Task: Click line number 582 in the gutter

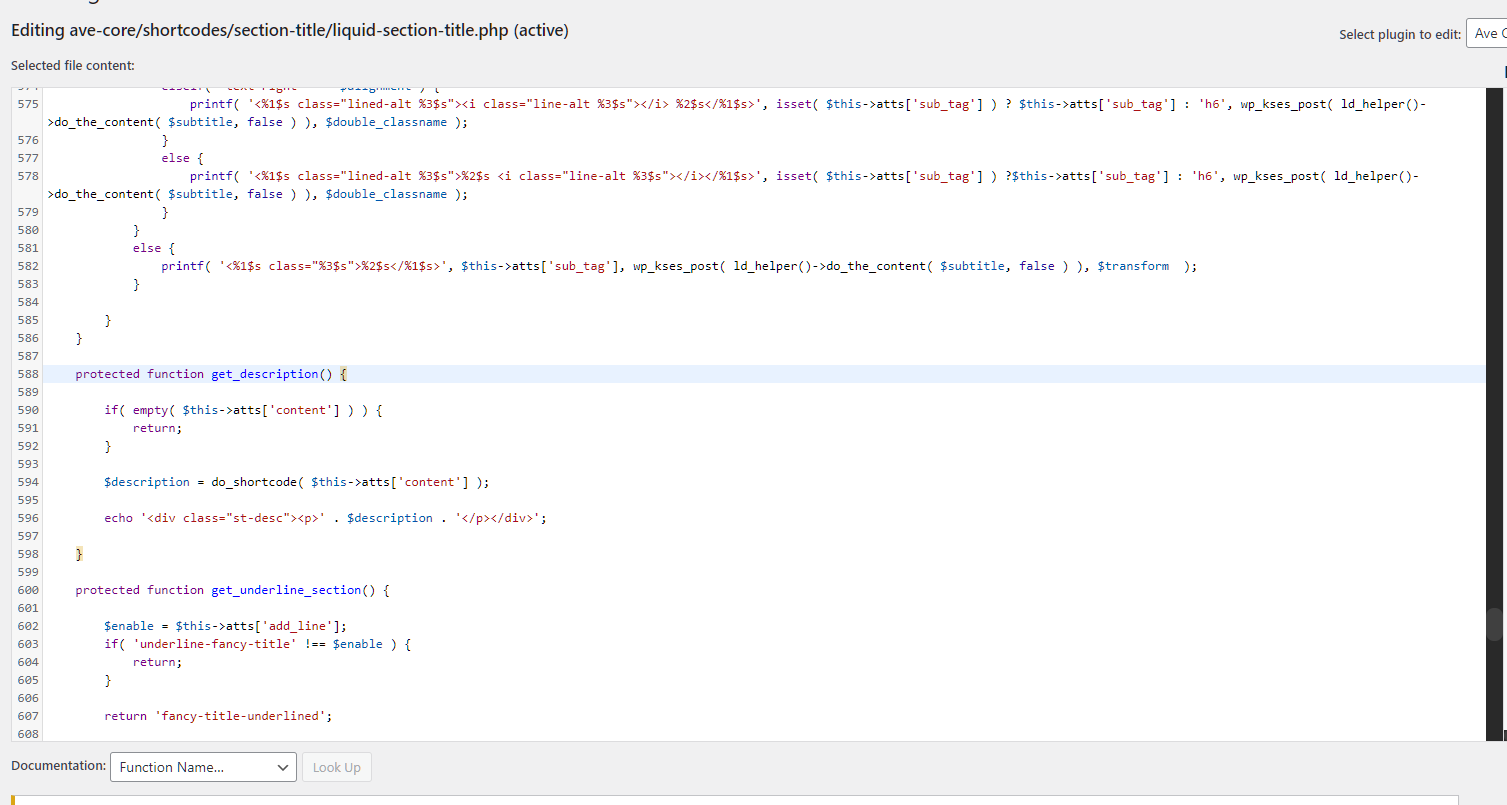Action: point(27,266)
